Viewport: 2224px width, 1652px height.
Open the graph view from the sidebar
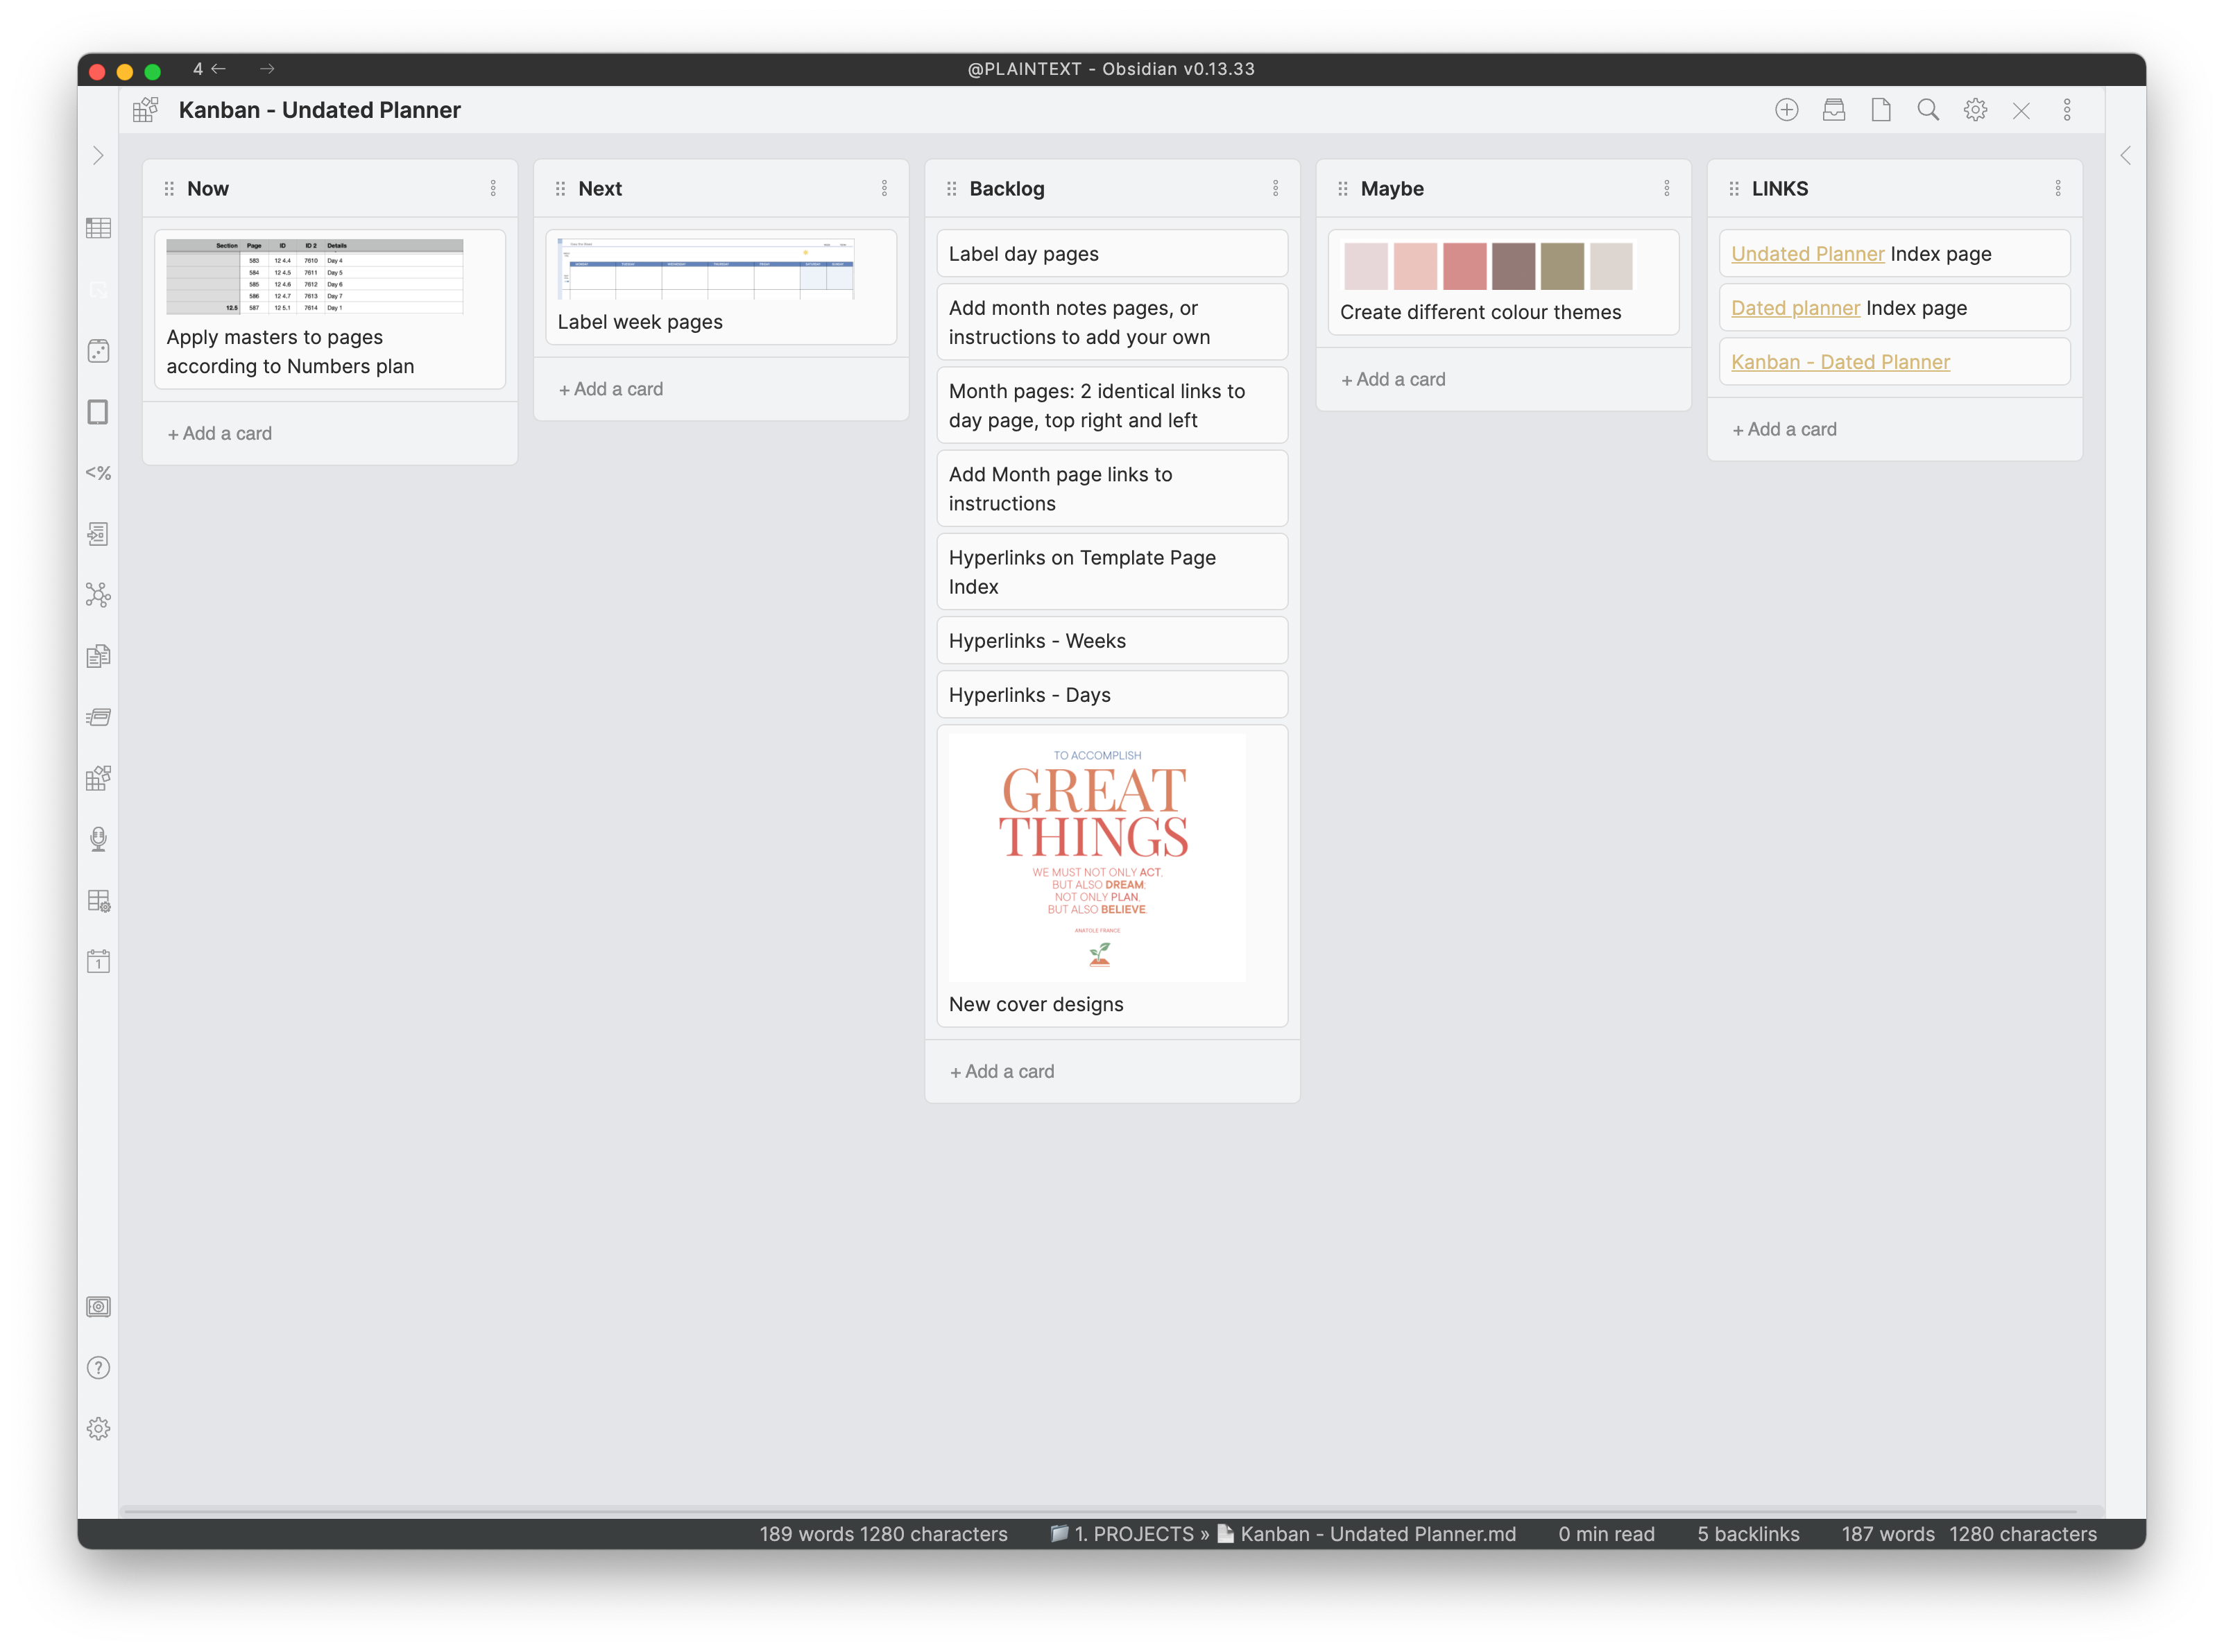click(98, 595)
